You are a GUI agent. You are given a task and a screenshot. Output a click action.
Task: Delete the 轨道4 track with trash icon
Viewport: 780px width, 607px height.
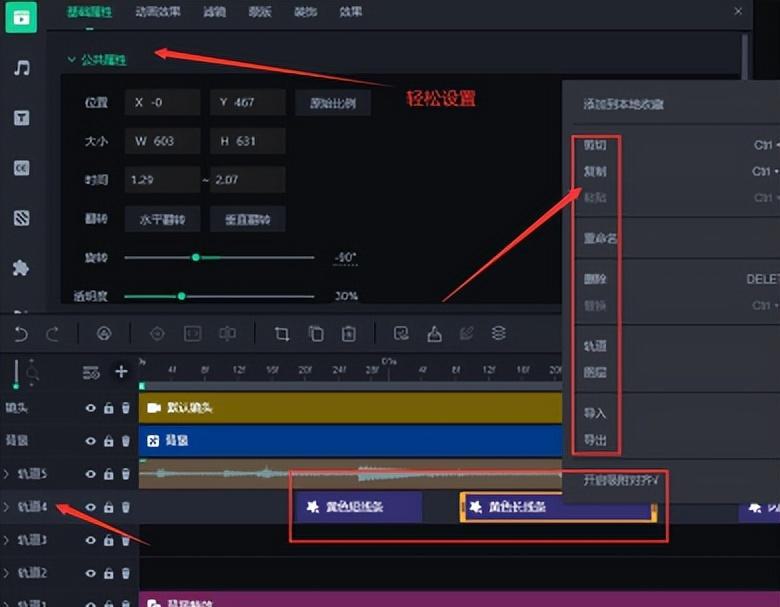[126, 507]
